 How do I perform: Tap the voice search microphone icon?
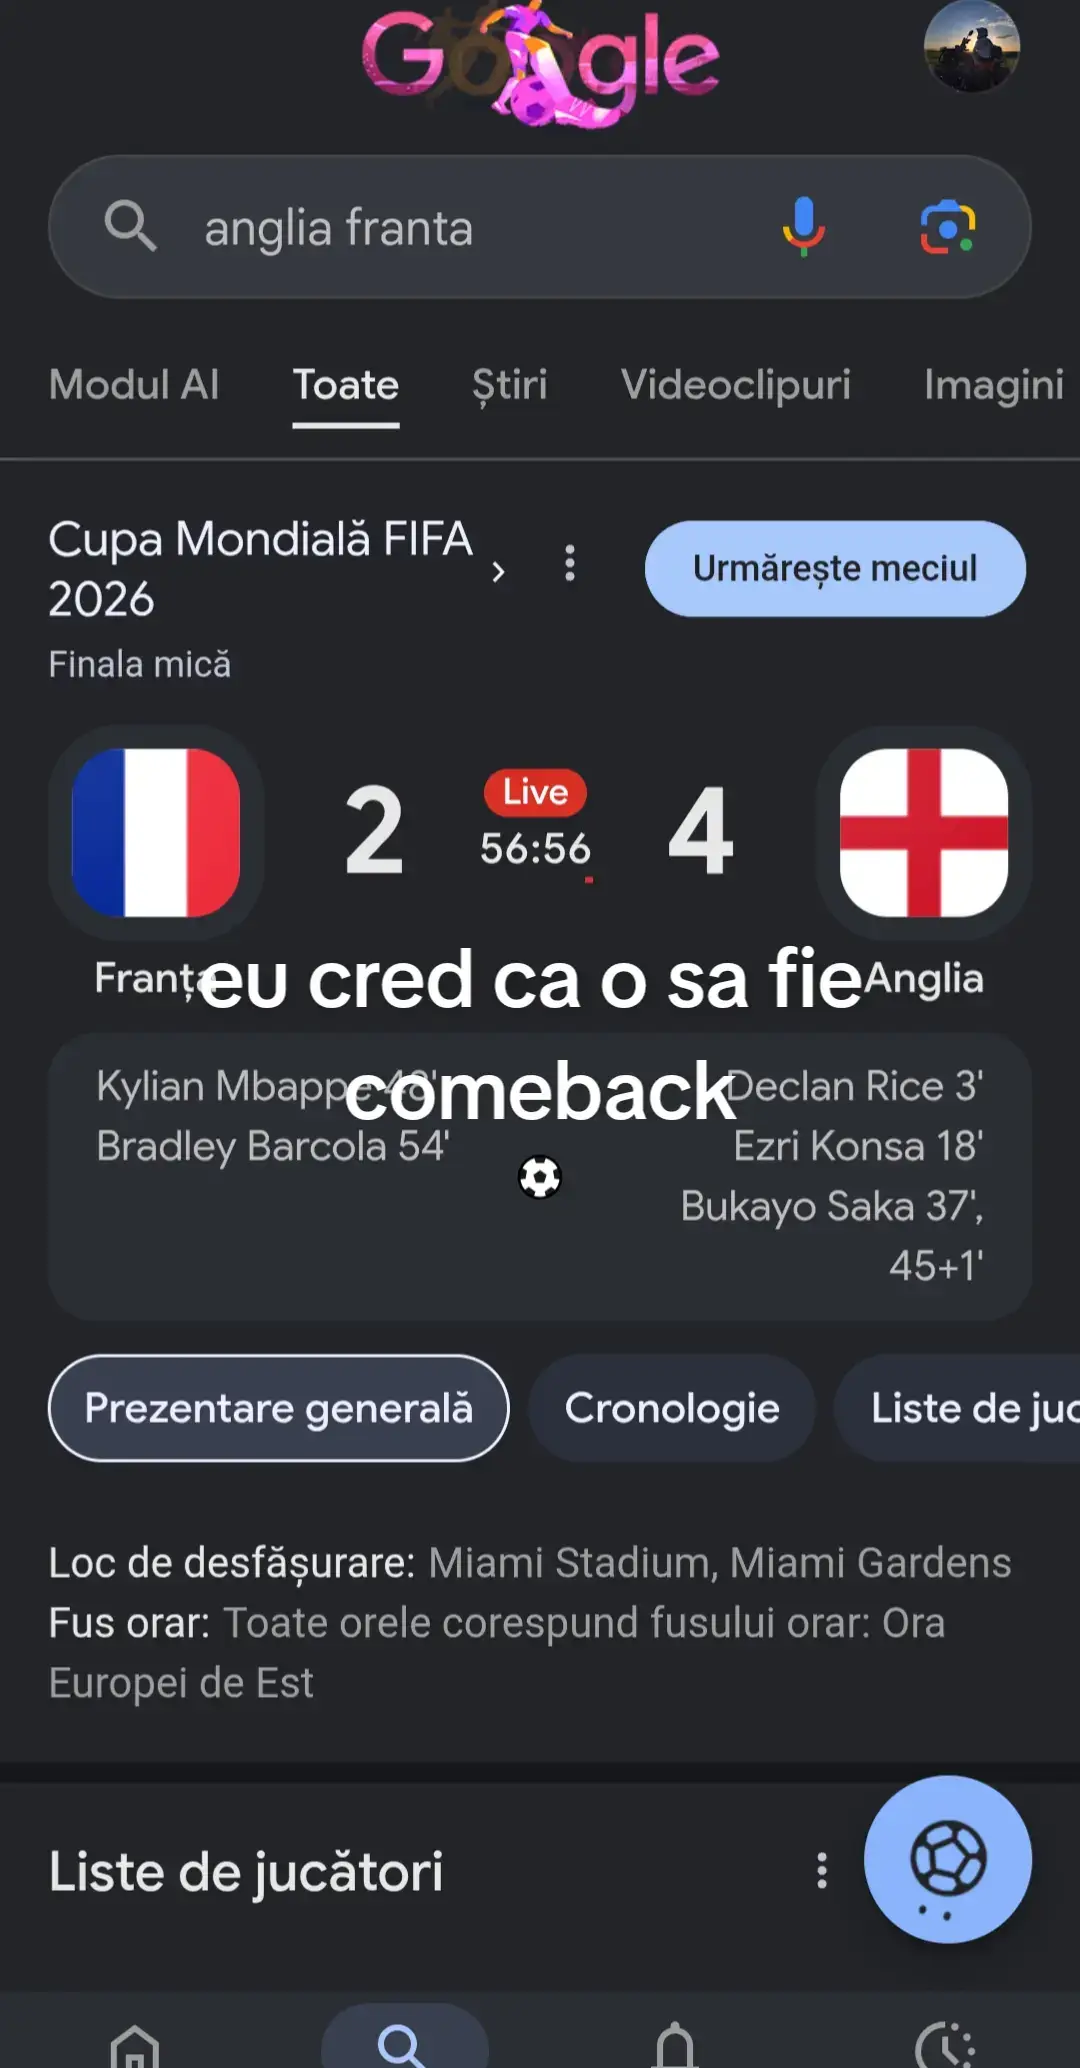803,227
